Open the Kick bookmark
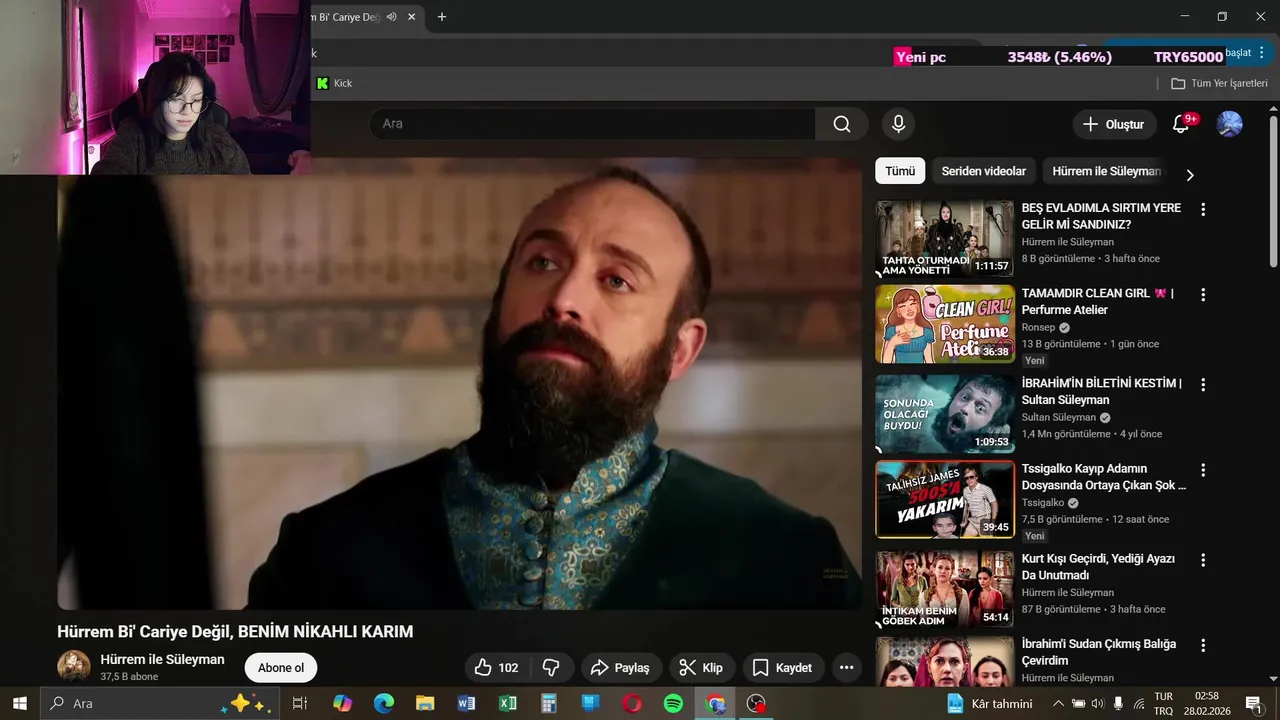 pos(334,83)
